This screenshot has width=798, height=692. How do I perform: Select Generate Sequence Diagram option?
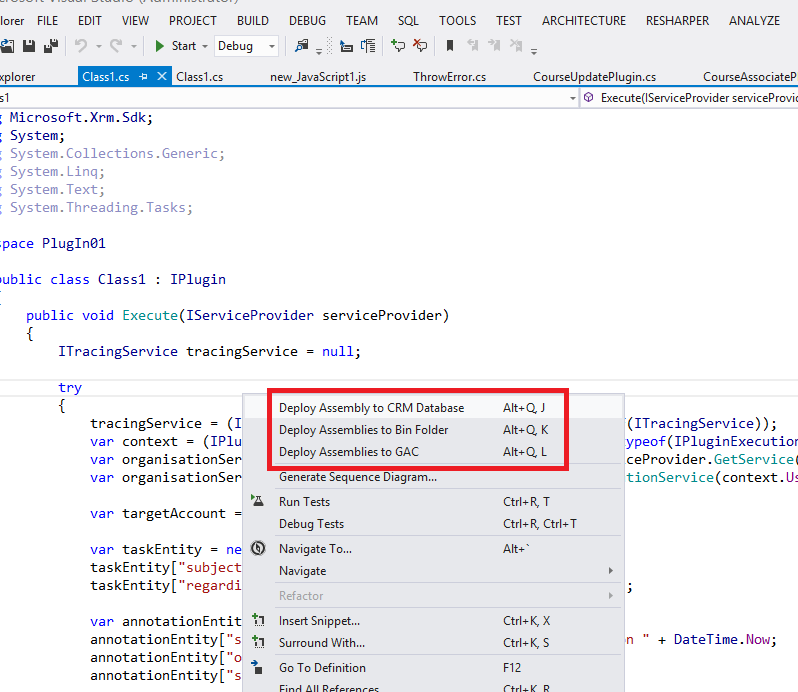(x=357, y=477)
